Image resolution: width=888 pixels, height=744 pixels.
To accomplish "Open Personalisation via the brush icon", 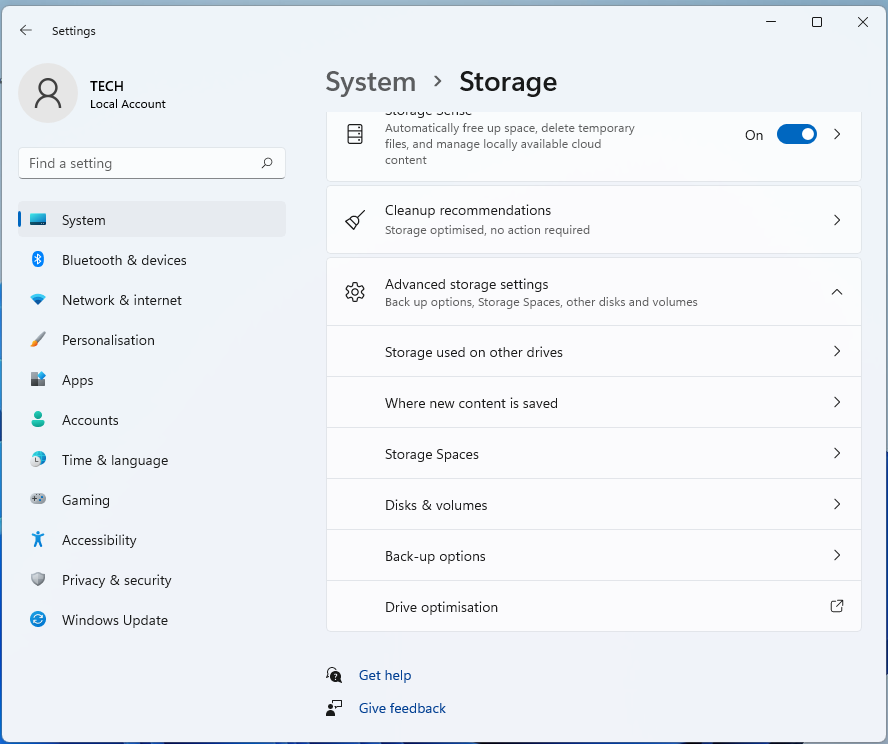I will point(38,340).
